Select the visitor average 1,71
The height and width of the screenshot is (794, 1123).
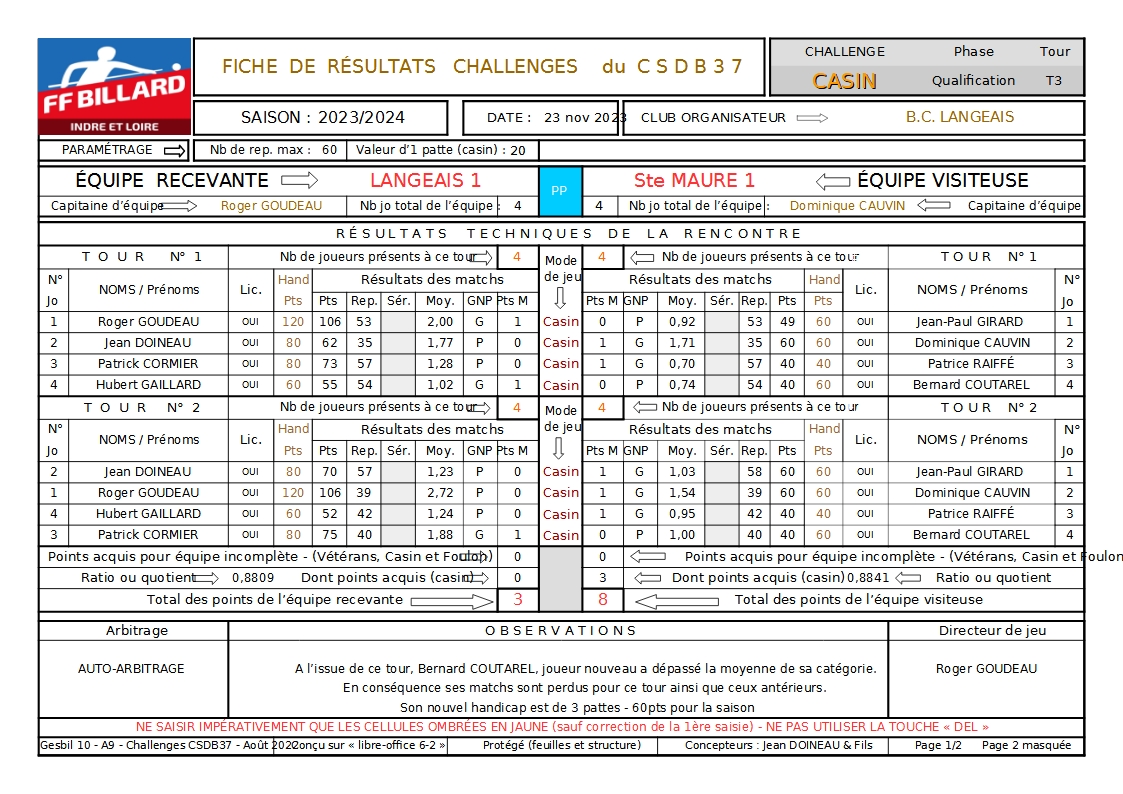click(682, 343)
